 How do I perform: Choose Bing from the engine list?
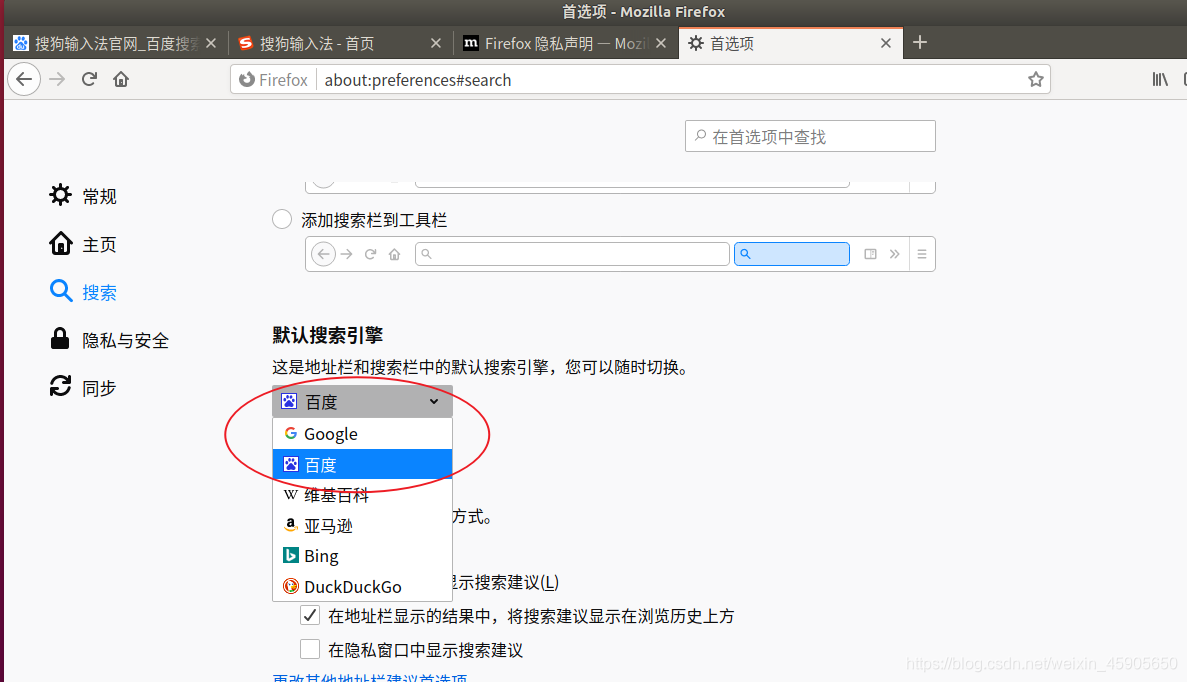[x=363, y=556]
